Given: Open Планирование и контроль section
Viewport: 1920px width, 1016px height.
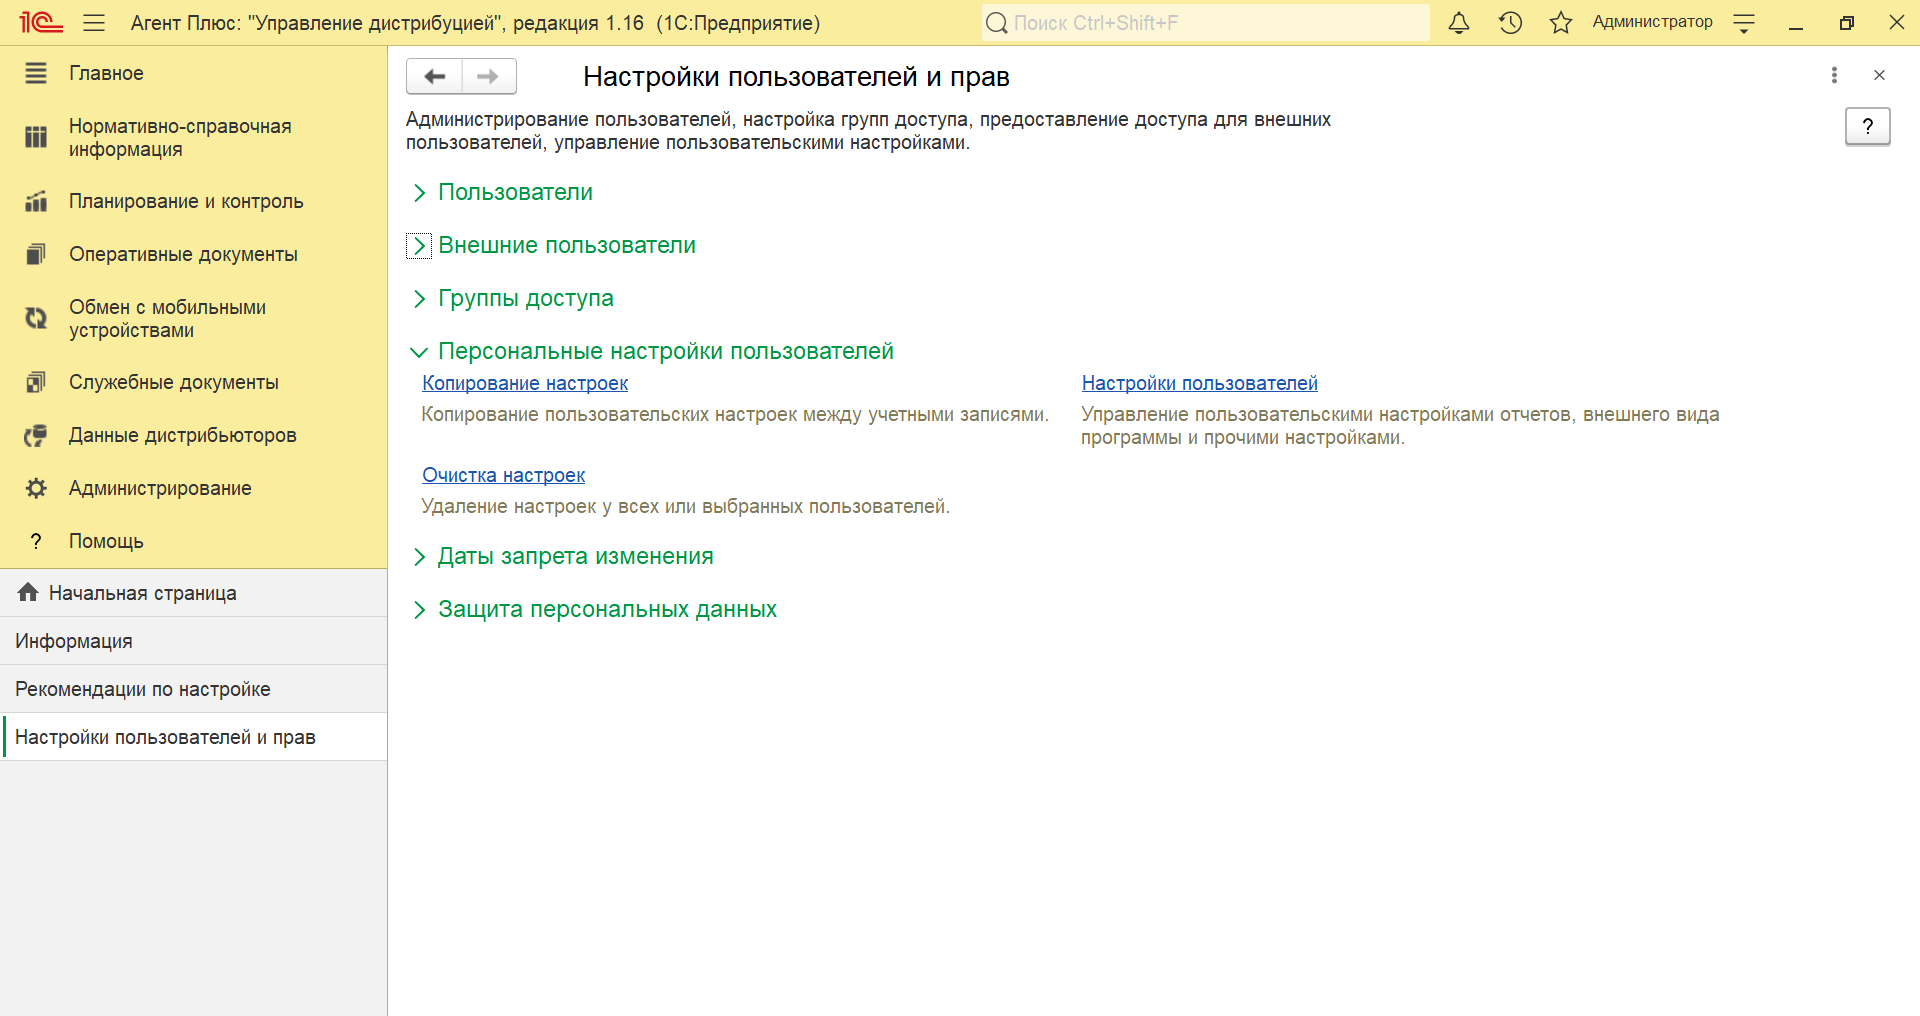Looking at the screenshot, I should pyautogui.click(x=194, y=201).
